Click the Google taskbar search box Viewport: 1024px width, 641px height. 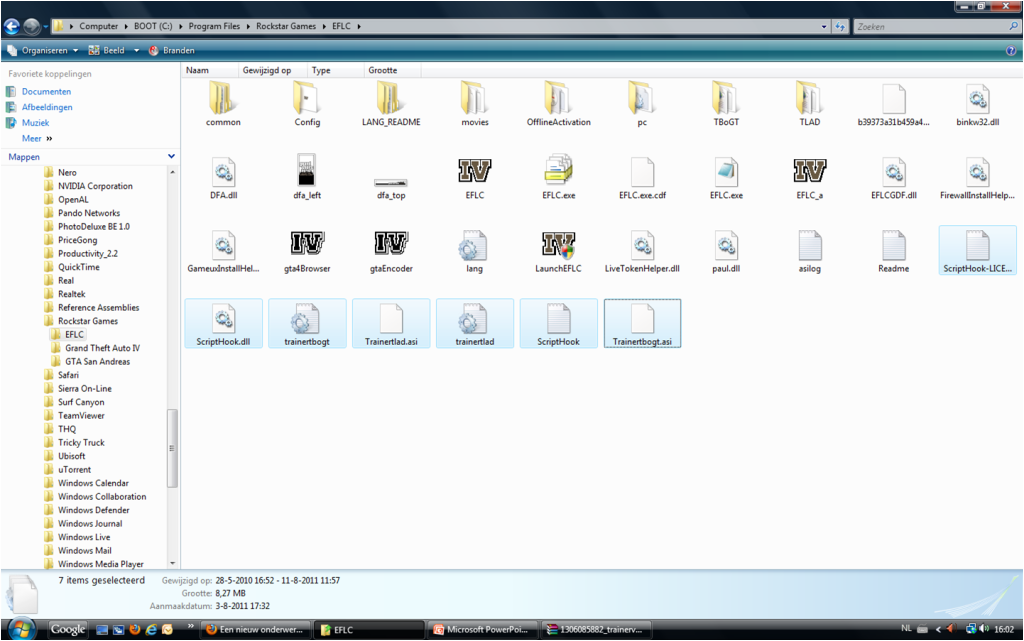point(68,629)
